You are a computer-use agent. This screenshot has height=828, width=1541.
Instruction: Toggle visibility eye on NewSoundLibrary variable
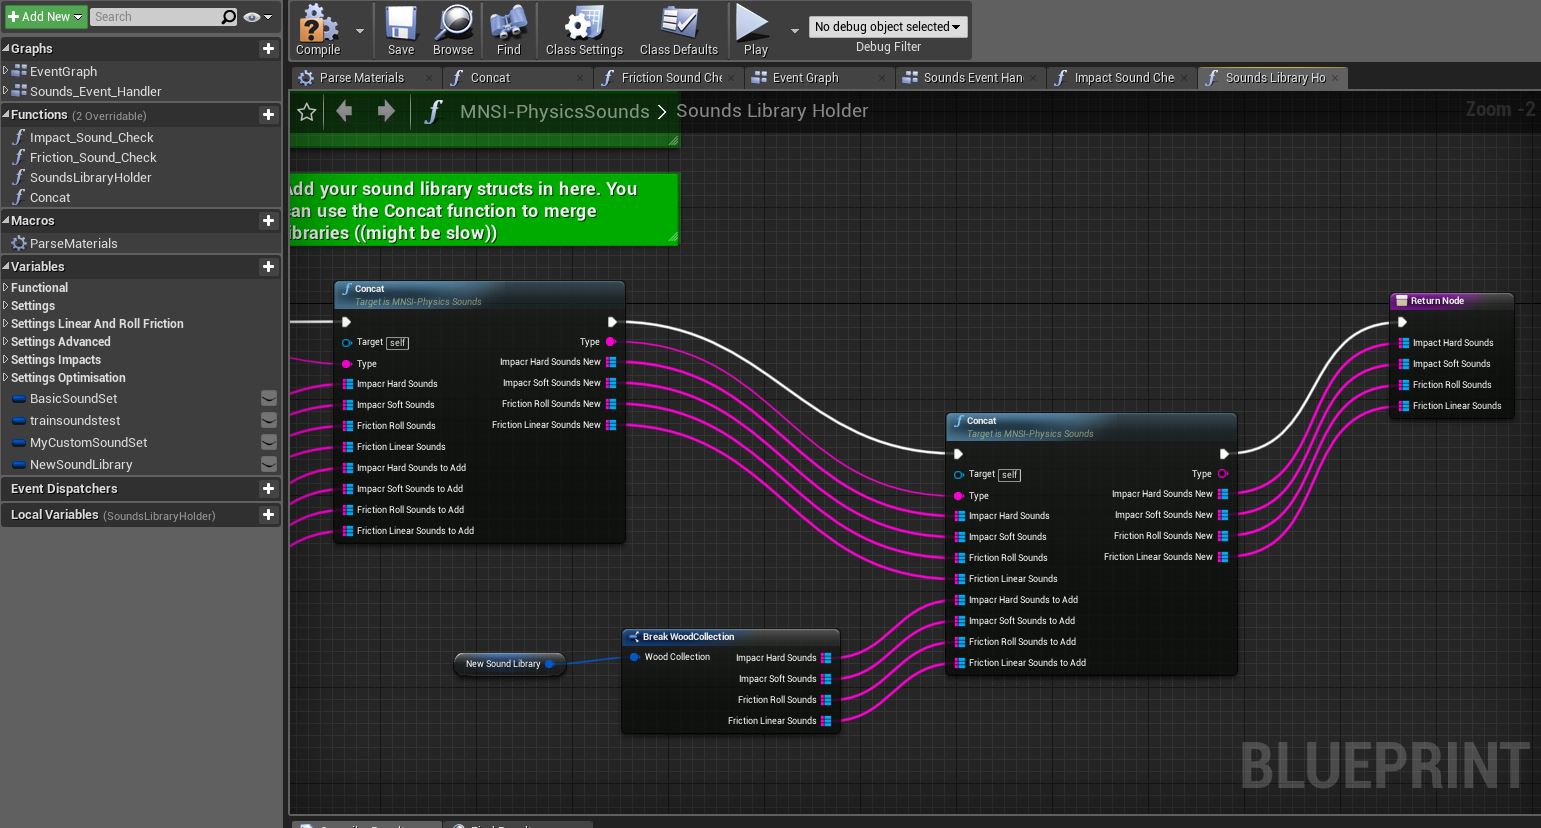(x=269, y=465)
